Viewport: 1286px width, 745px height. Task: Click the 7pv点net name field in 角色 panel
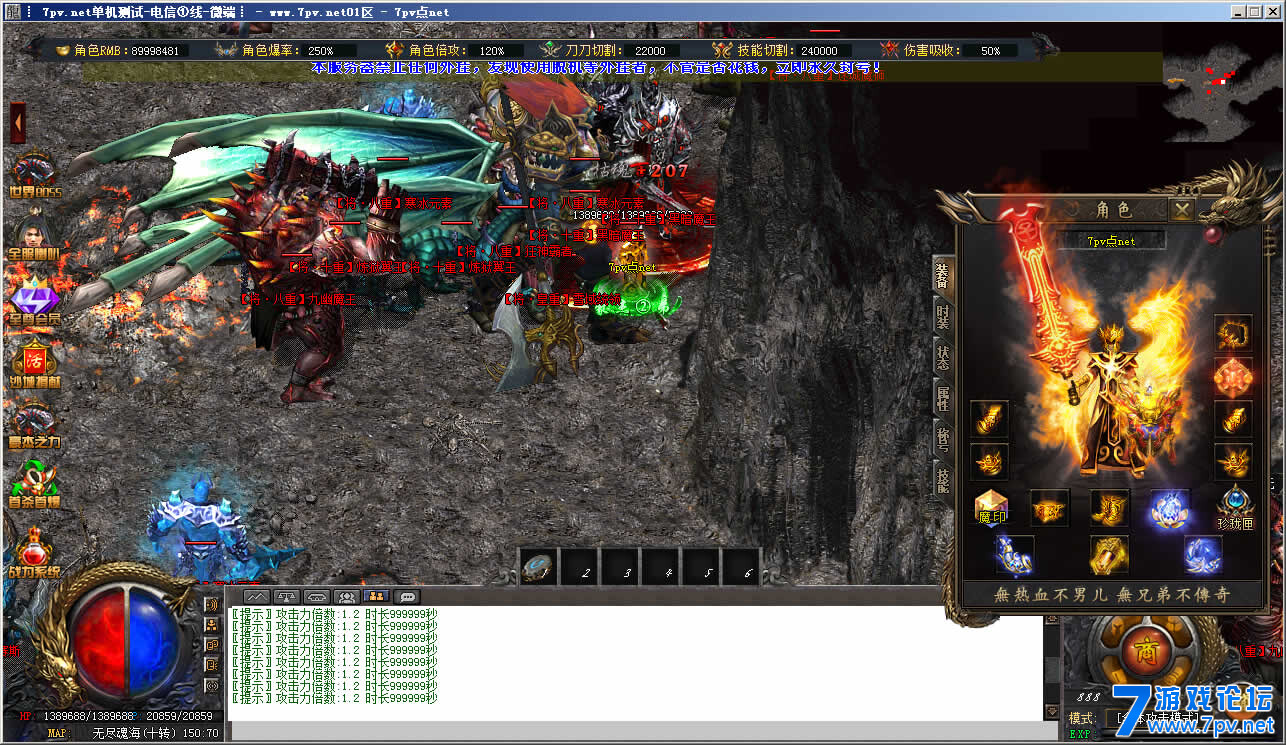1111,240
